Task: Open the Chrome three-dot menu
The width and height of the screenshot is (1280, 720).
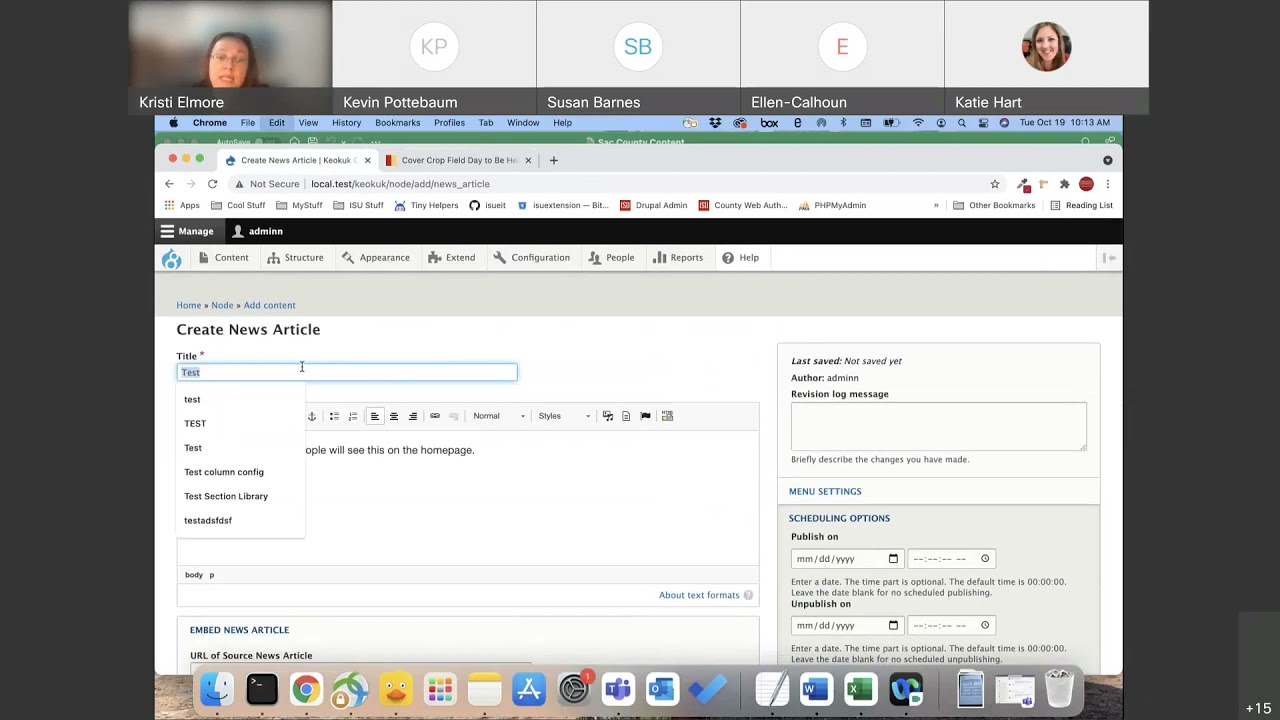Action: 1107,184
